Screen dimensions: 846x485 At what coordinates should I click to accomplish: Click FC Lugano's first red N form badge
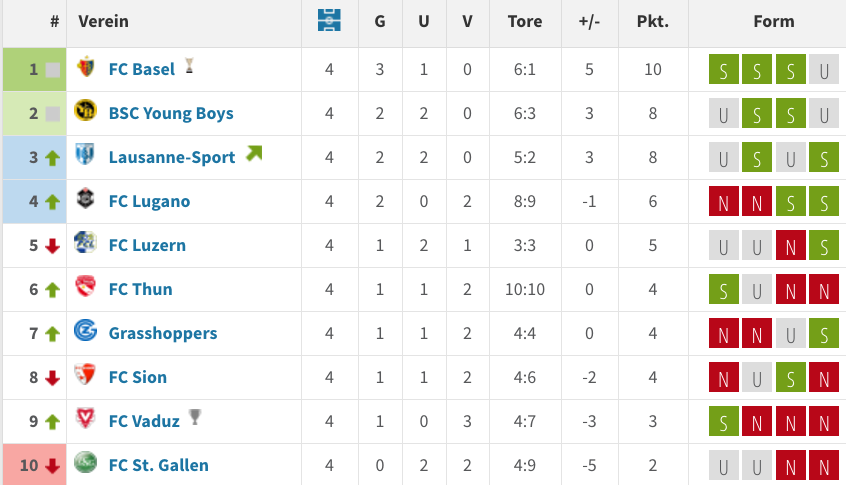click(724, 201)
